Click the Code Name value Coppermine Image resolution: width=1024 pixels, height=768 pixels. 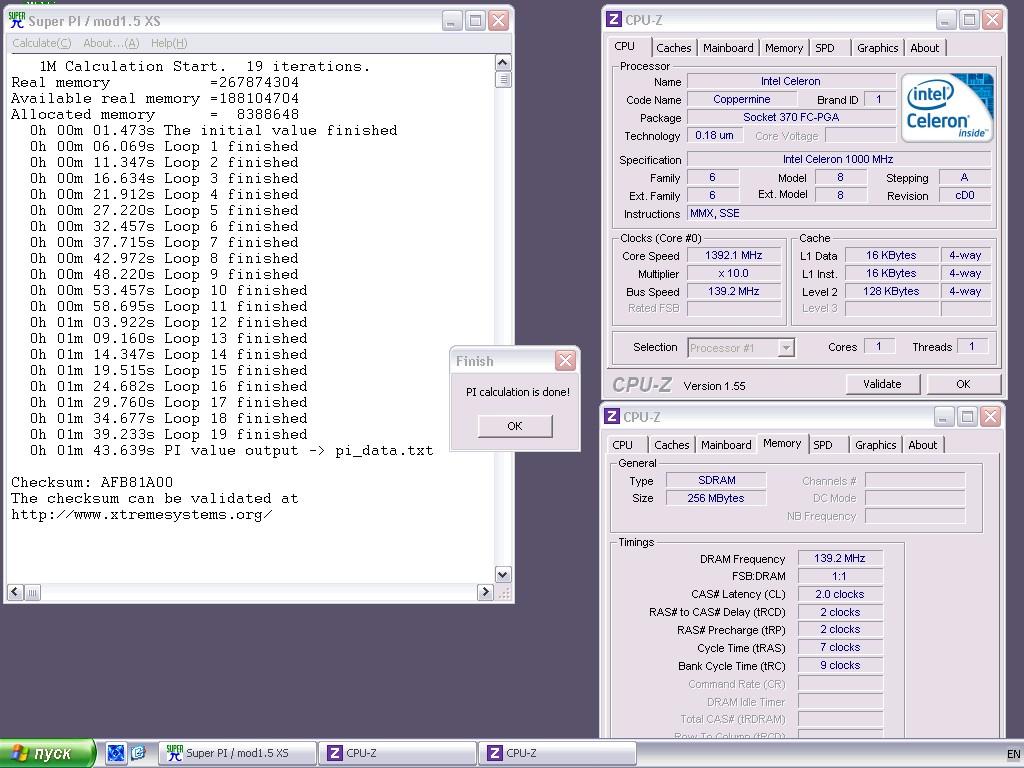point(742,99)
